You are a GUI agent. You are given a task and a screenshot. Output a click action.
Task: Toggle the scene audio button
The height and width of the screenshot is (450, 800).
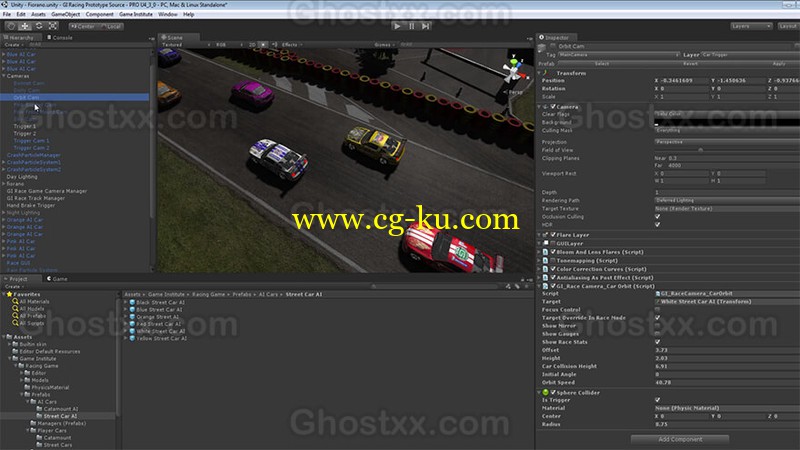pyautogui.click(x=274, y=45)
